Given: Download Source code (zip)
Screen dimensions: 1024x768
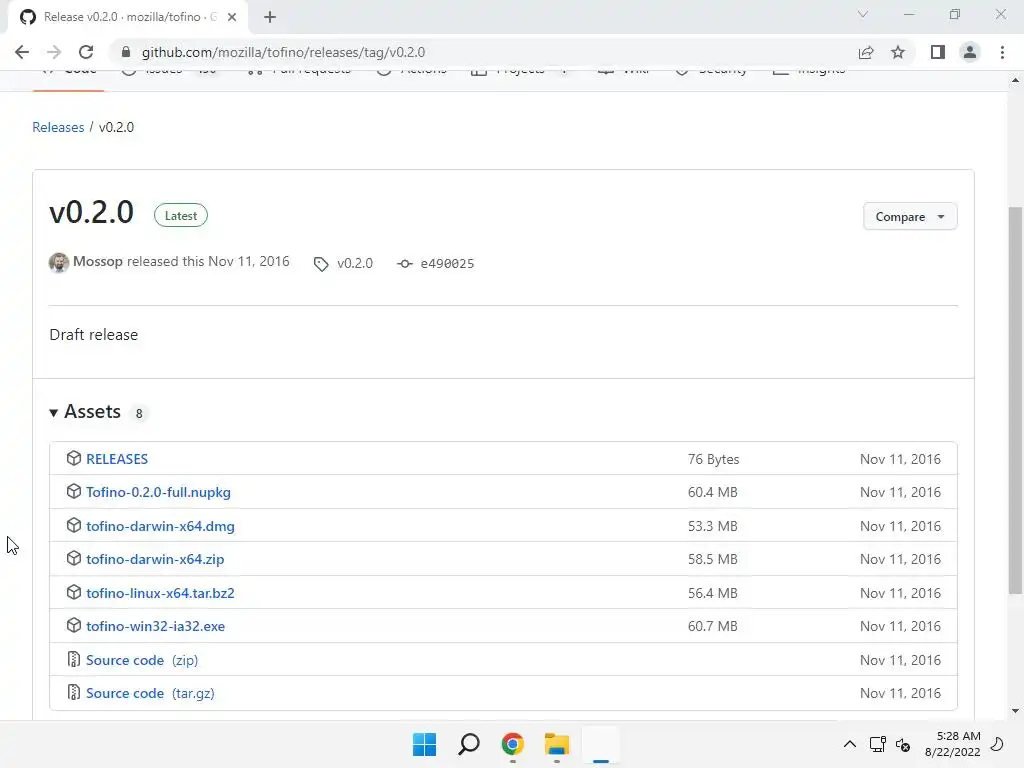Looking at the screenshot, I should click(142, 660).
